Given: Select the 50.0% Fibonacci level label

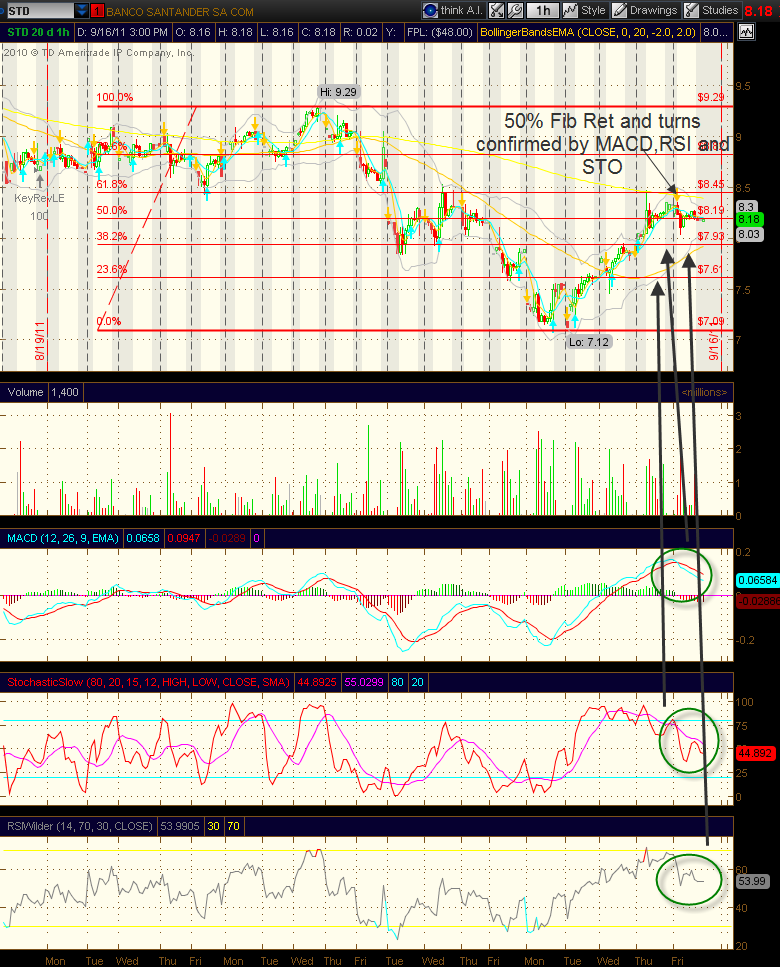Looking at the screenshot, I should (112, 210).
